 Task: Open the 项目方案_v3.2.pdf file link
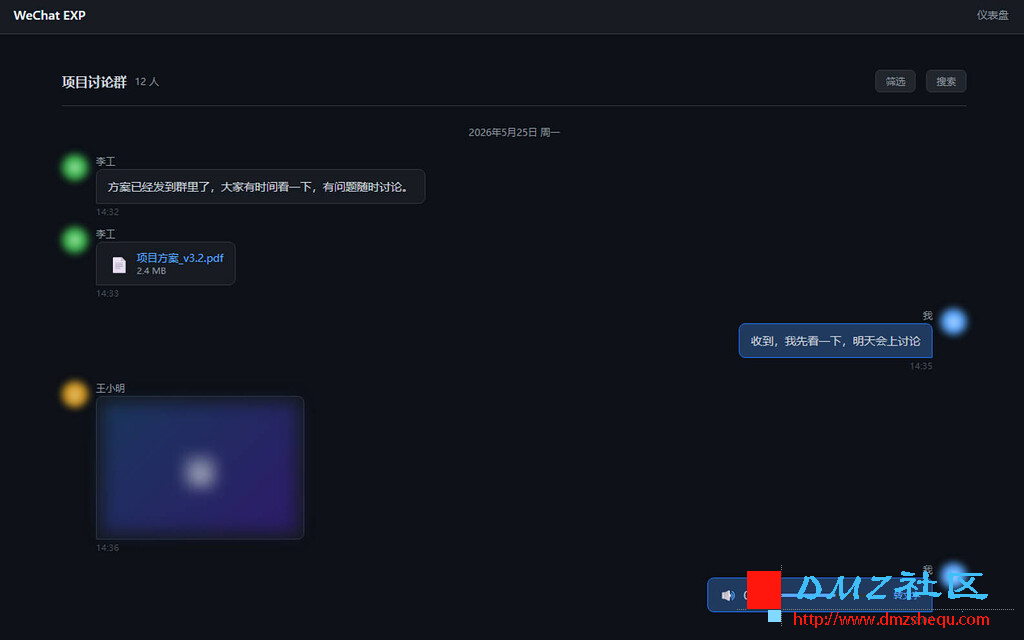coord(180,258)
